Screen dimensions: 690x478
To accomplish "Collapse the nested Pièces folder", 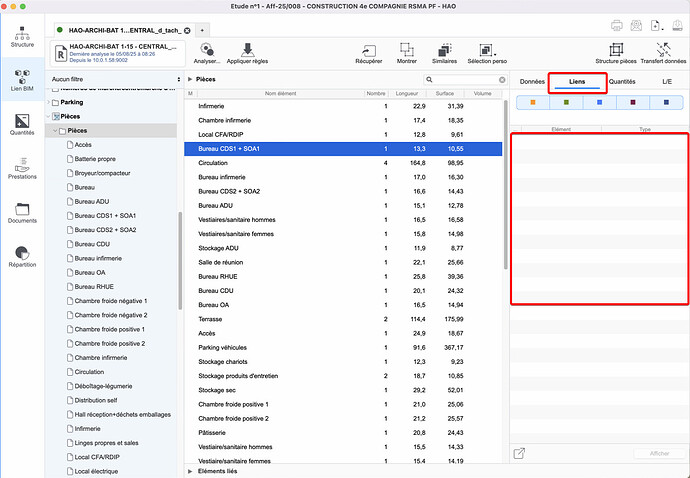I will click(x=55, y=131).
